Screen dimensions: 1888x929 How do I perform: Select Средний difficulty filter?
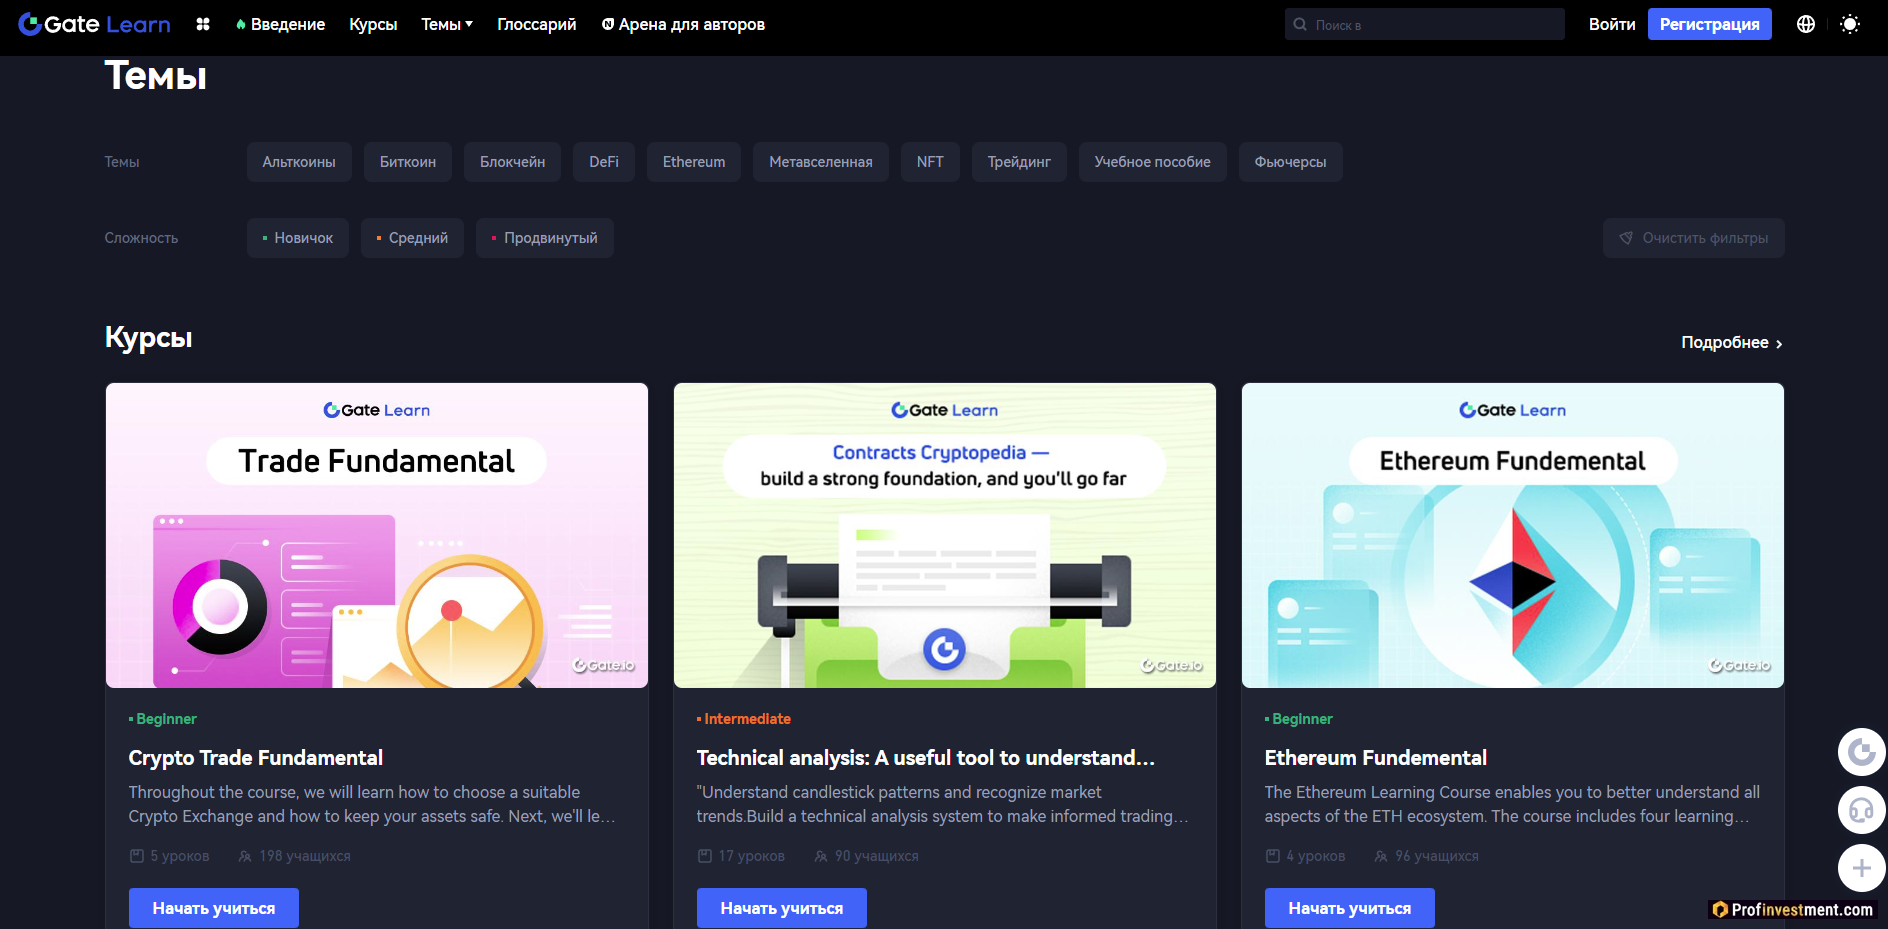point(412,238)
